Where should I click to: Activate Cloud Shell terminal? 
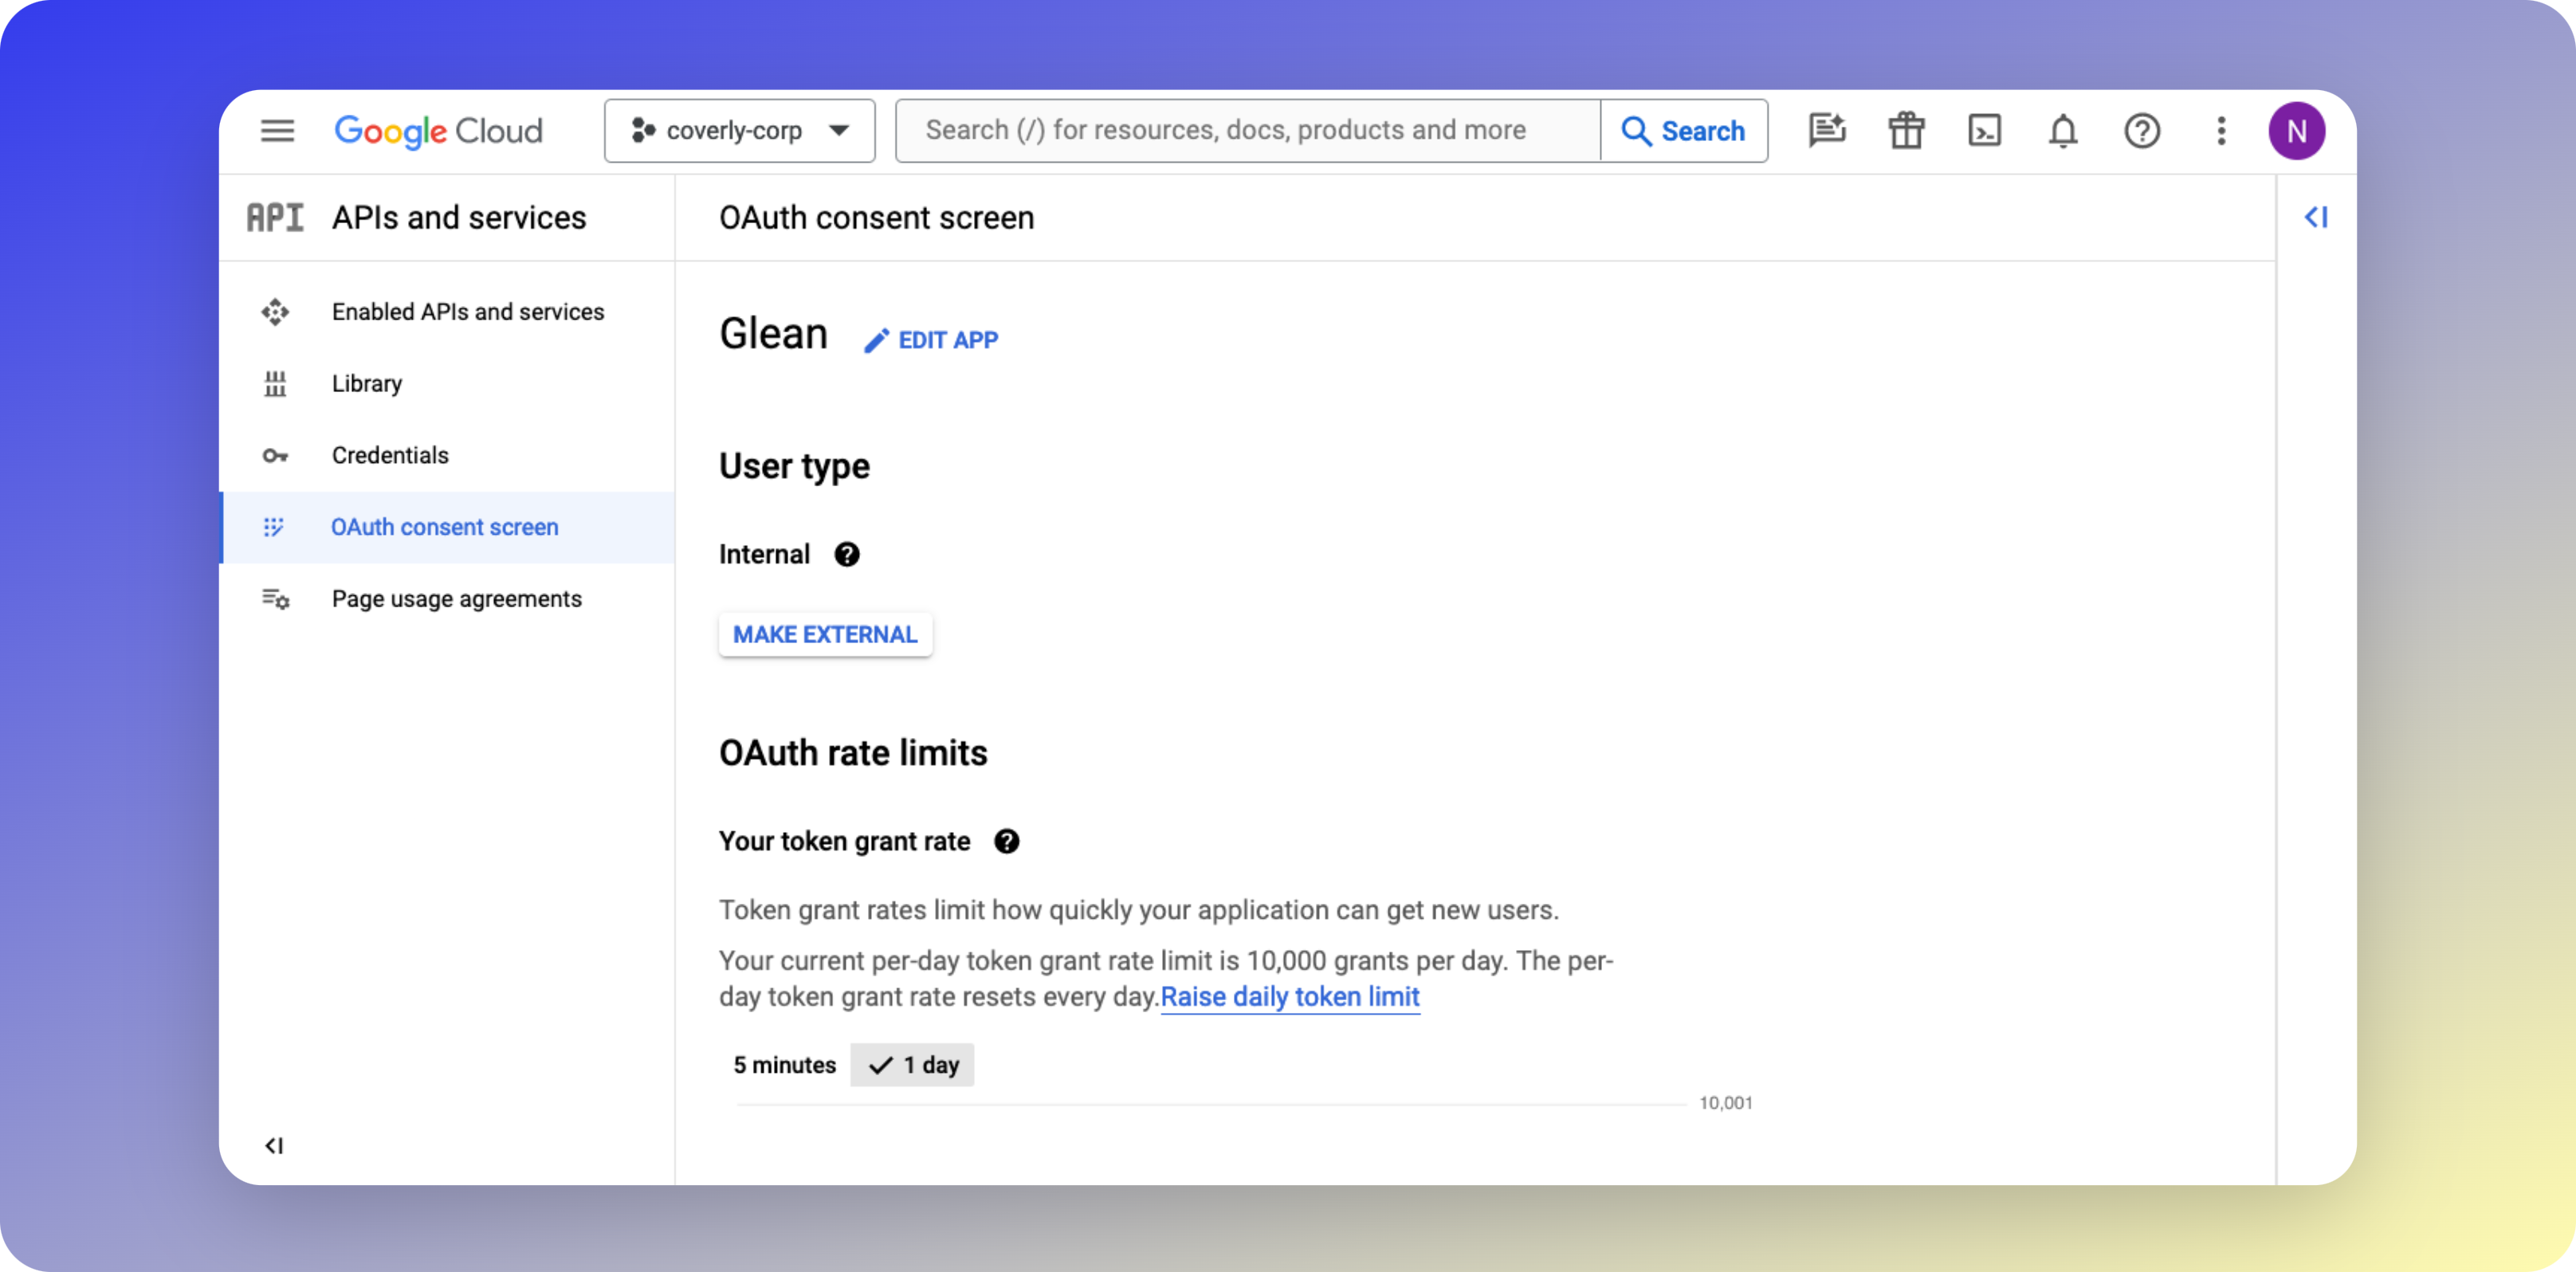click(x=1984, y=130)
